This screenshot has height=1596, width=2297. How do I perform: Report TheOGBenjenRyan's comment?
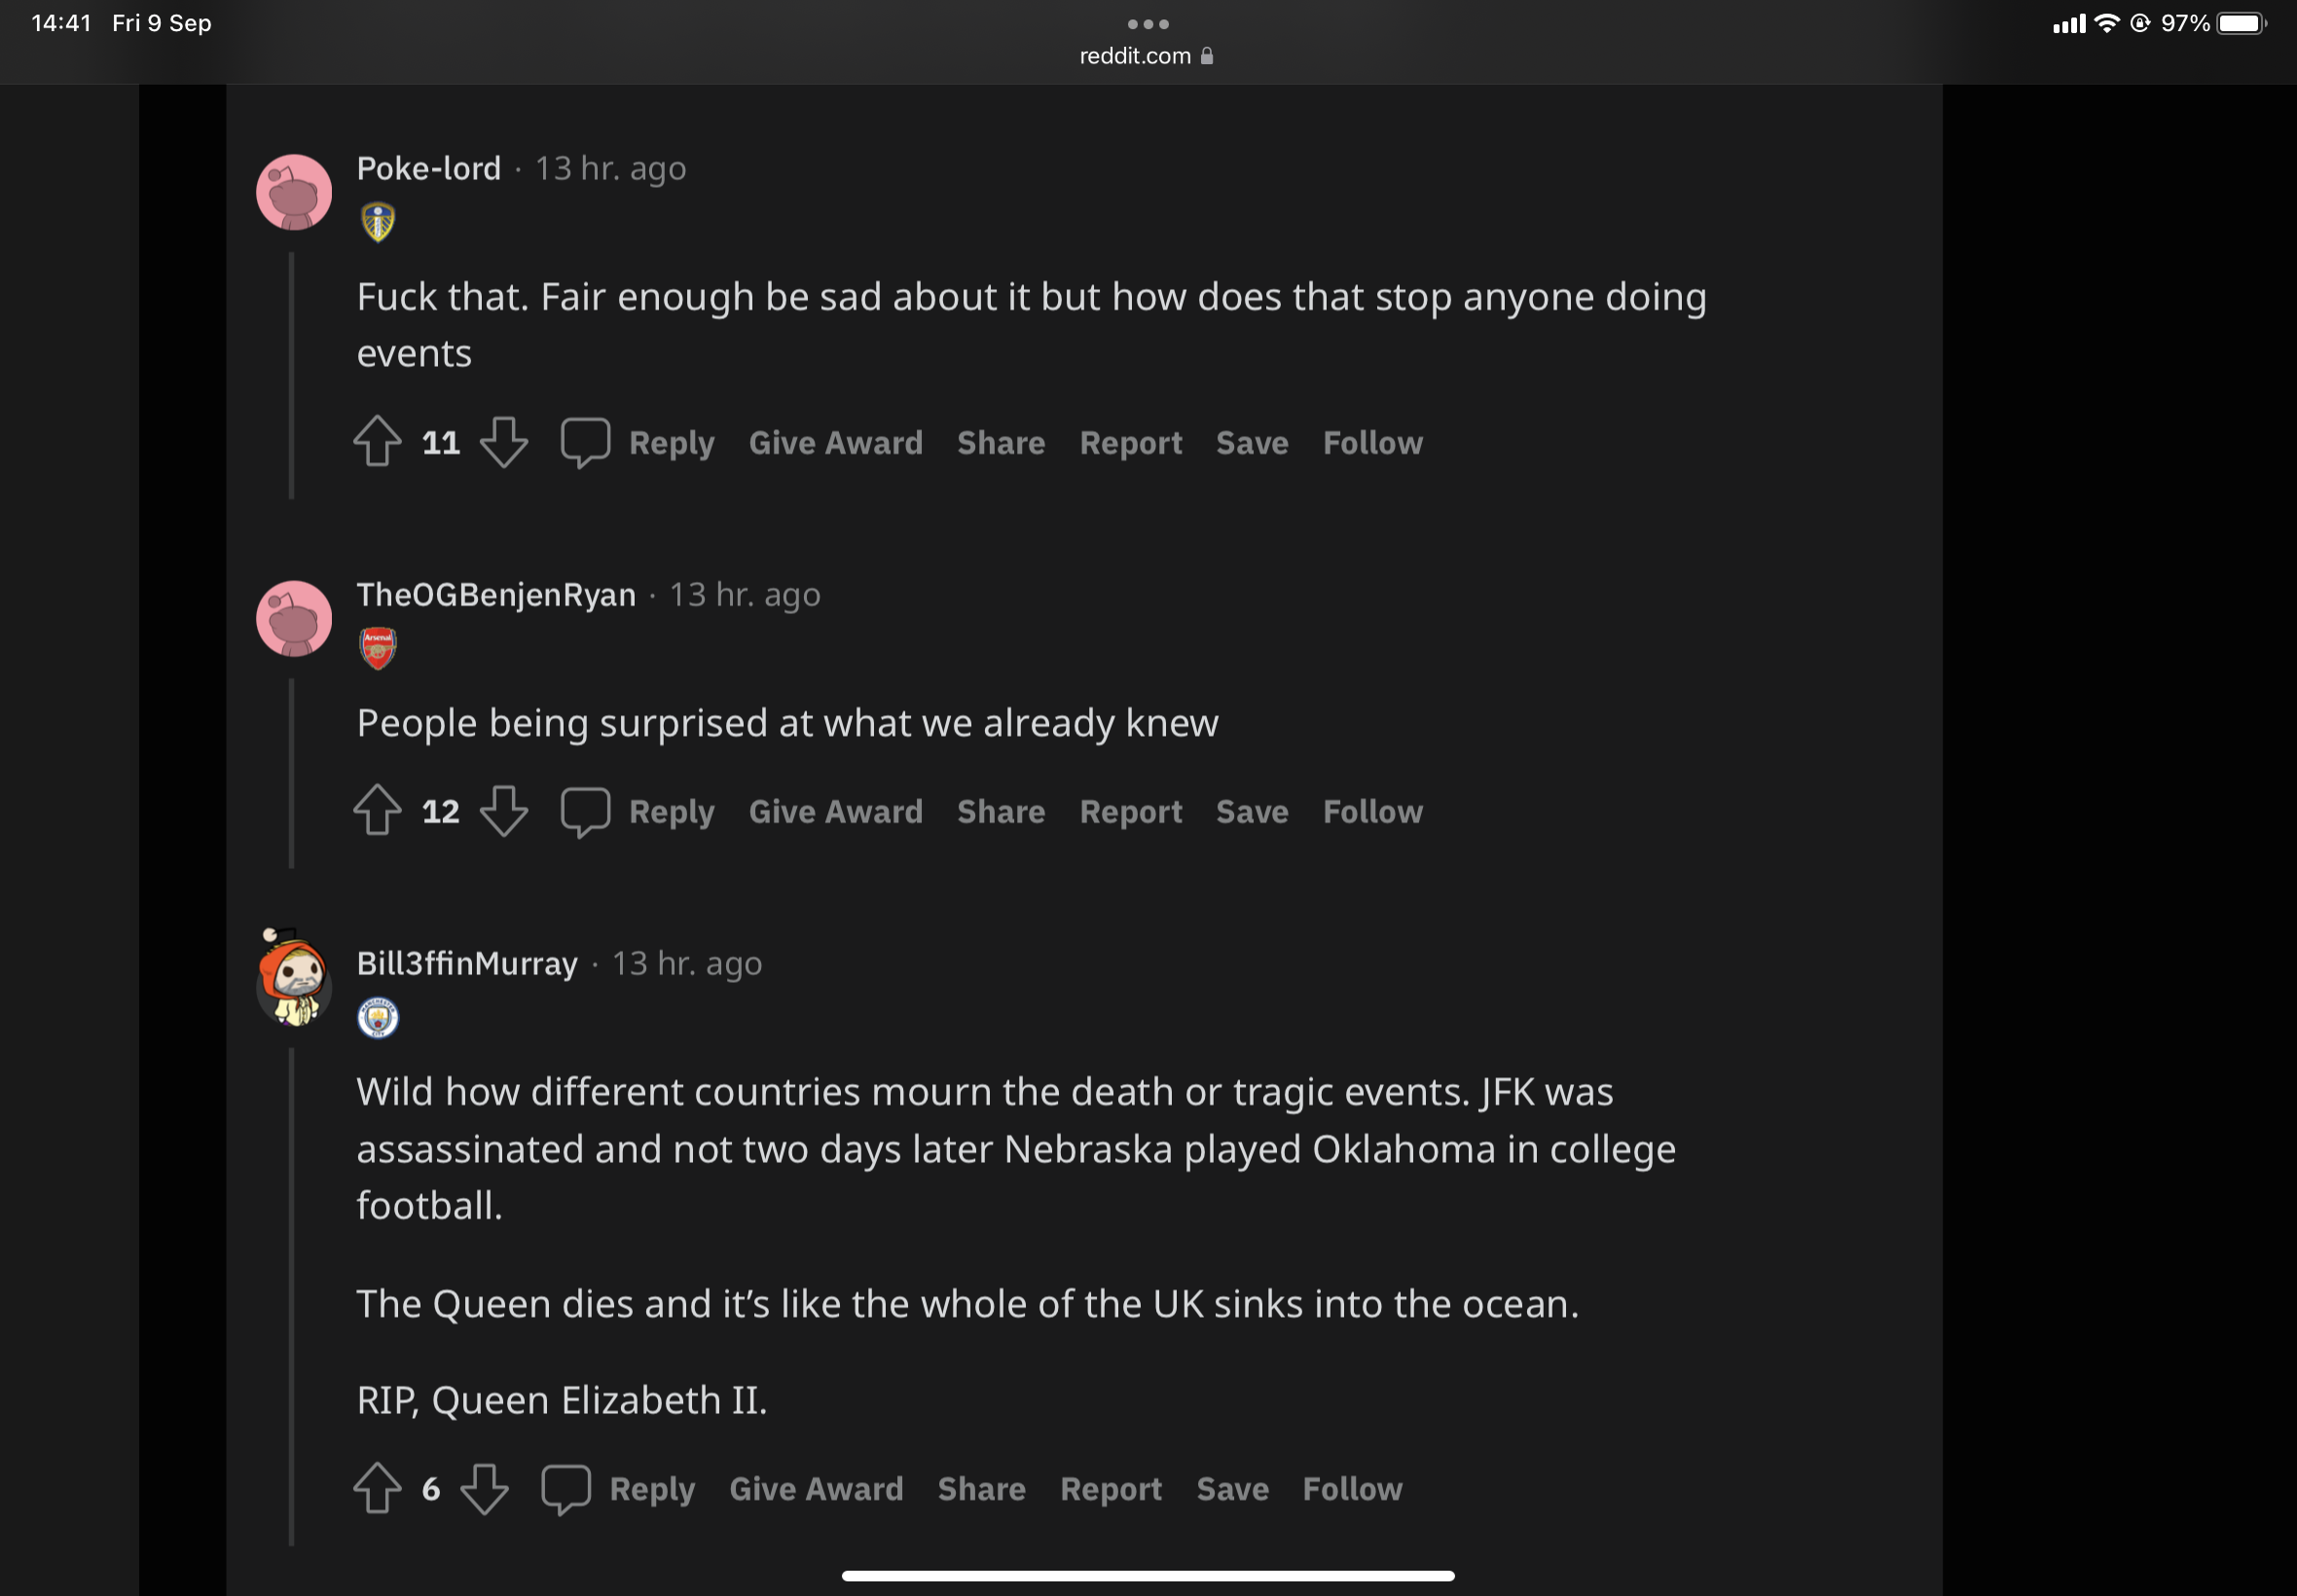click(1130, 811)
